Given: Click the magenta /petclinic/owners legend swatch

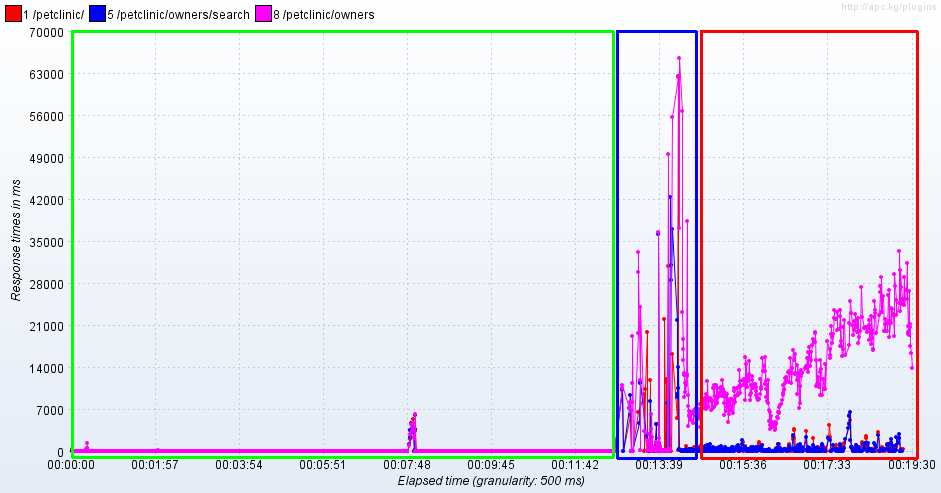Looking at the screenshot, I should coord(263,14).
